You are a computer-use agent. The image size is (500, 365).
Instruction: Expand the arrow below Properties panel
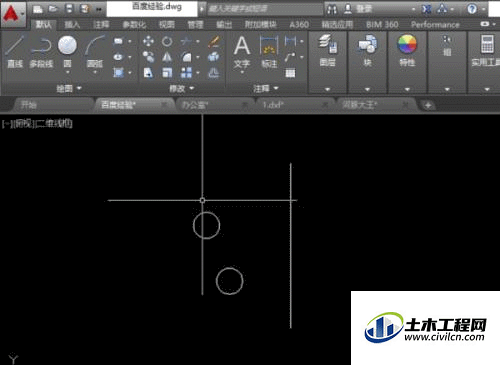pos(407,89)
